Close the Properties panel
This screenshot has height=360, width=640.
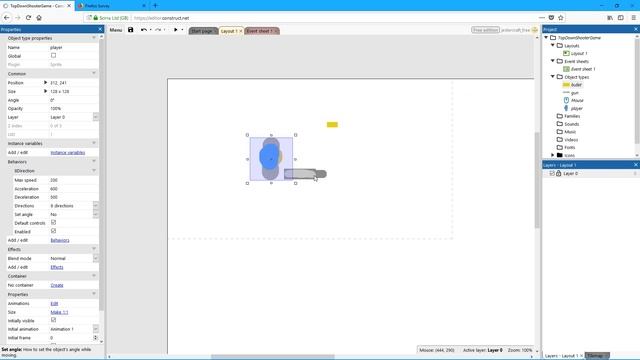pos(100,29)
